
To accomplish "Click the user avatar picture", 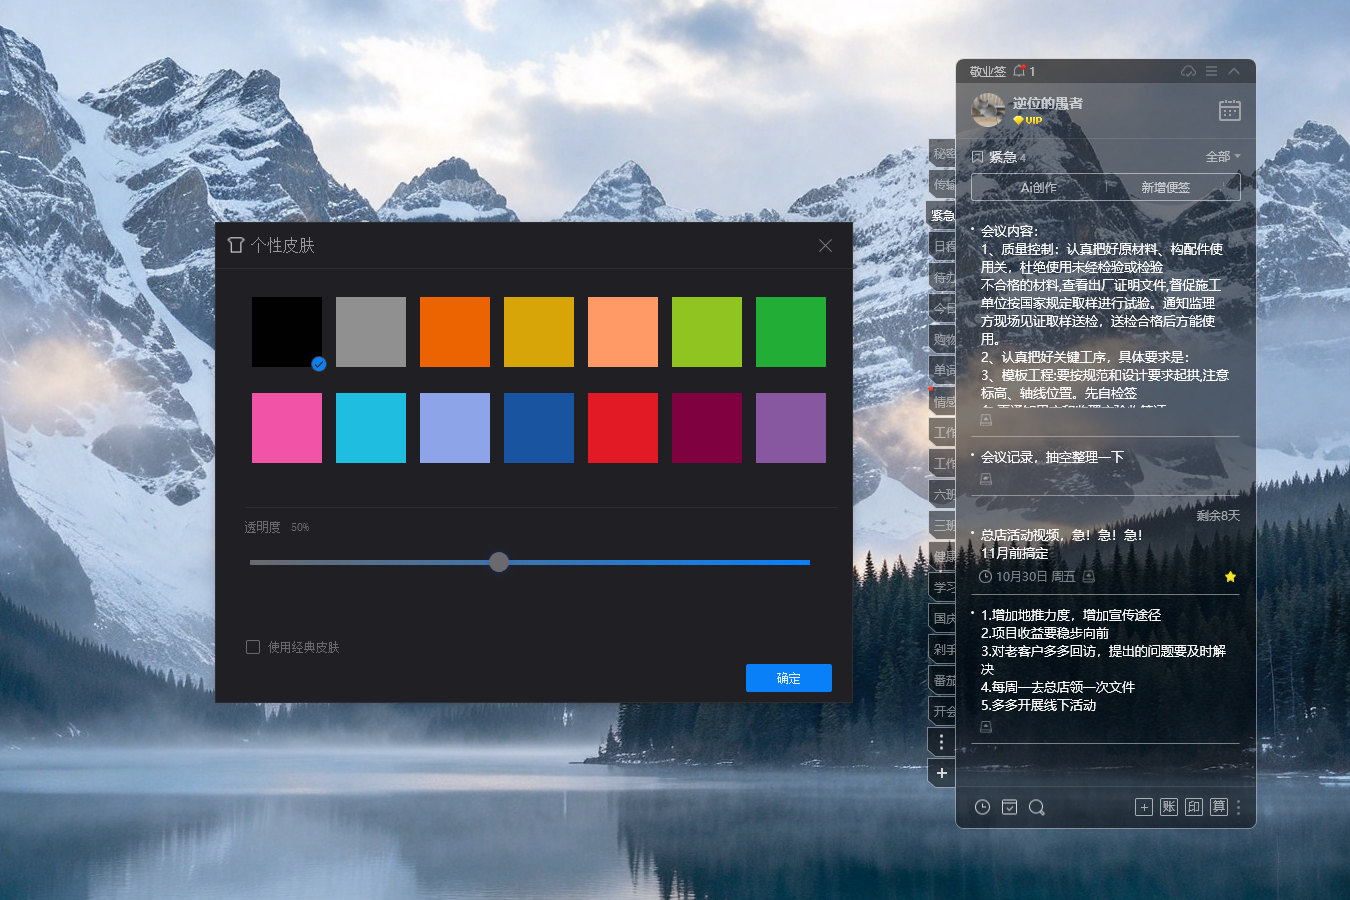I will (988, 110).
